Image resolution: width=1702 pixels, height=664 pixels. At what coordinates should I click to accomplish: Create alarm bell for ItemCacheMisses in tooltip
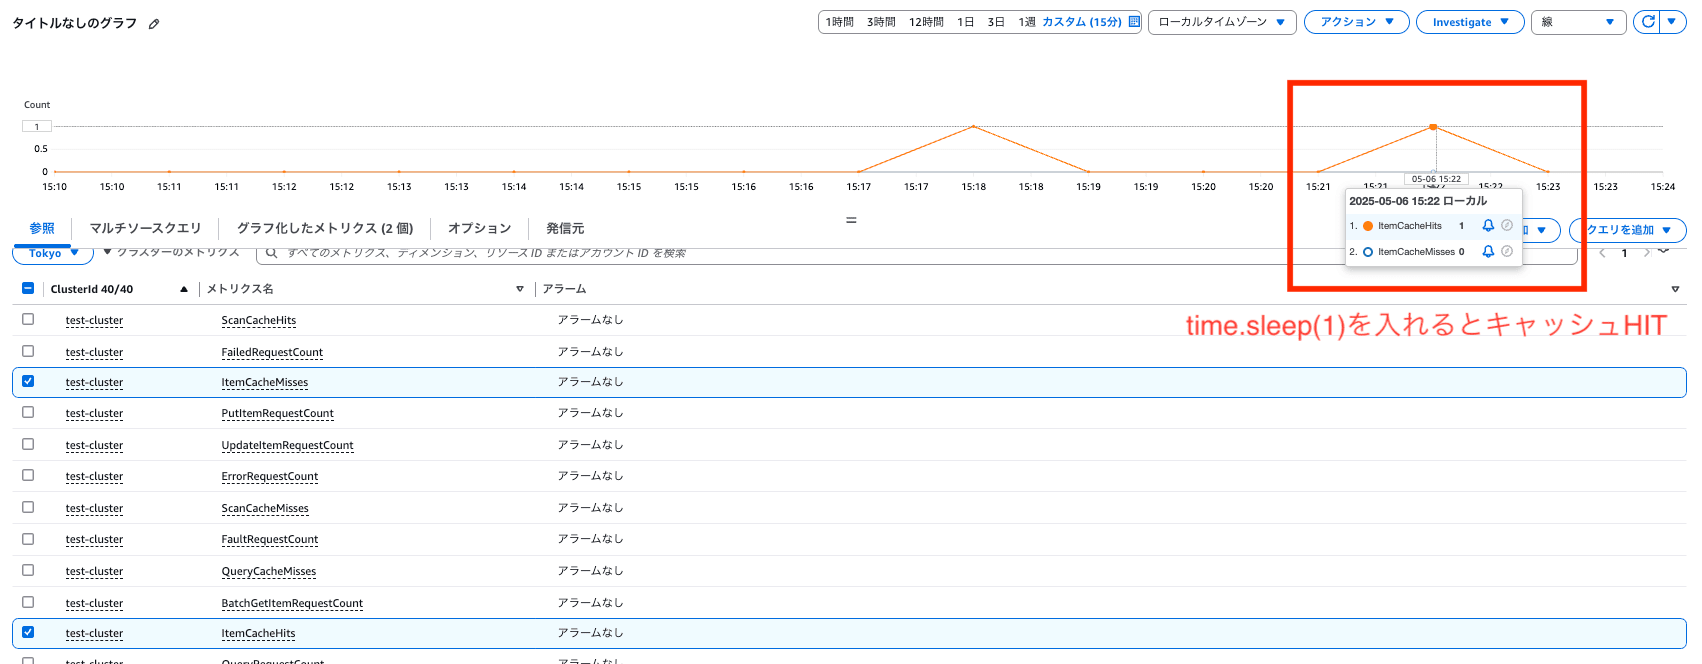pyautogui.click(x=1488, y=252)
